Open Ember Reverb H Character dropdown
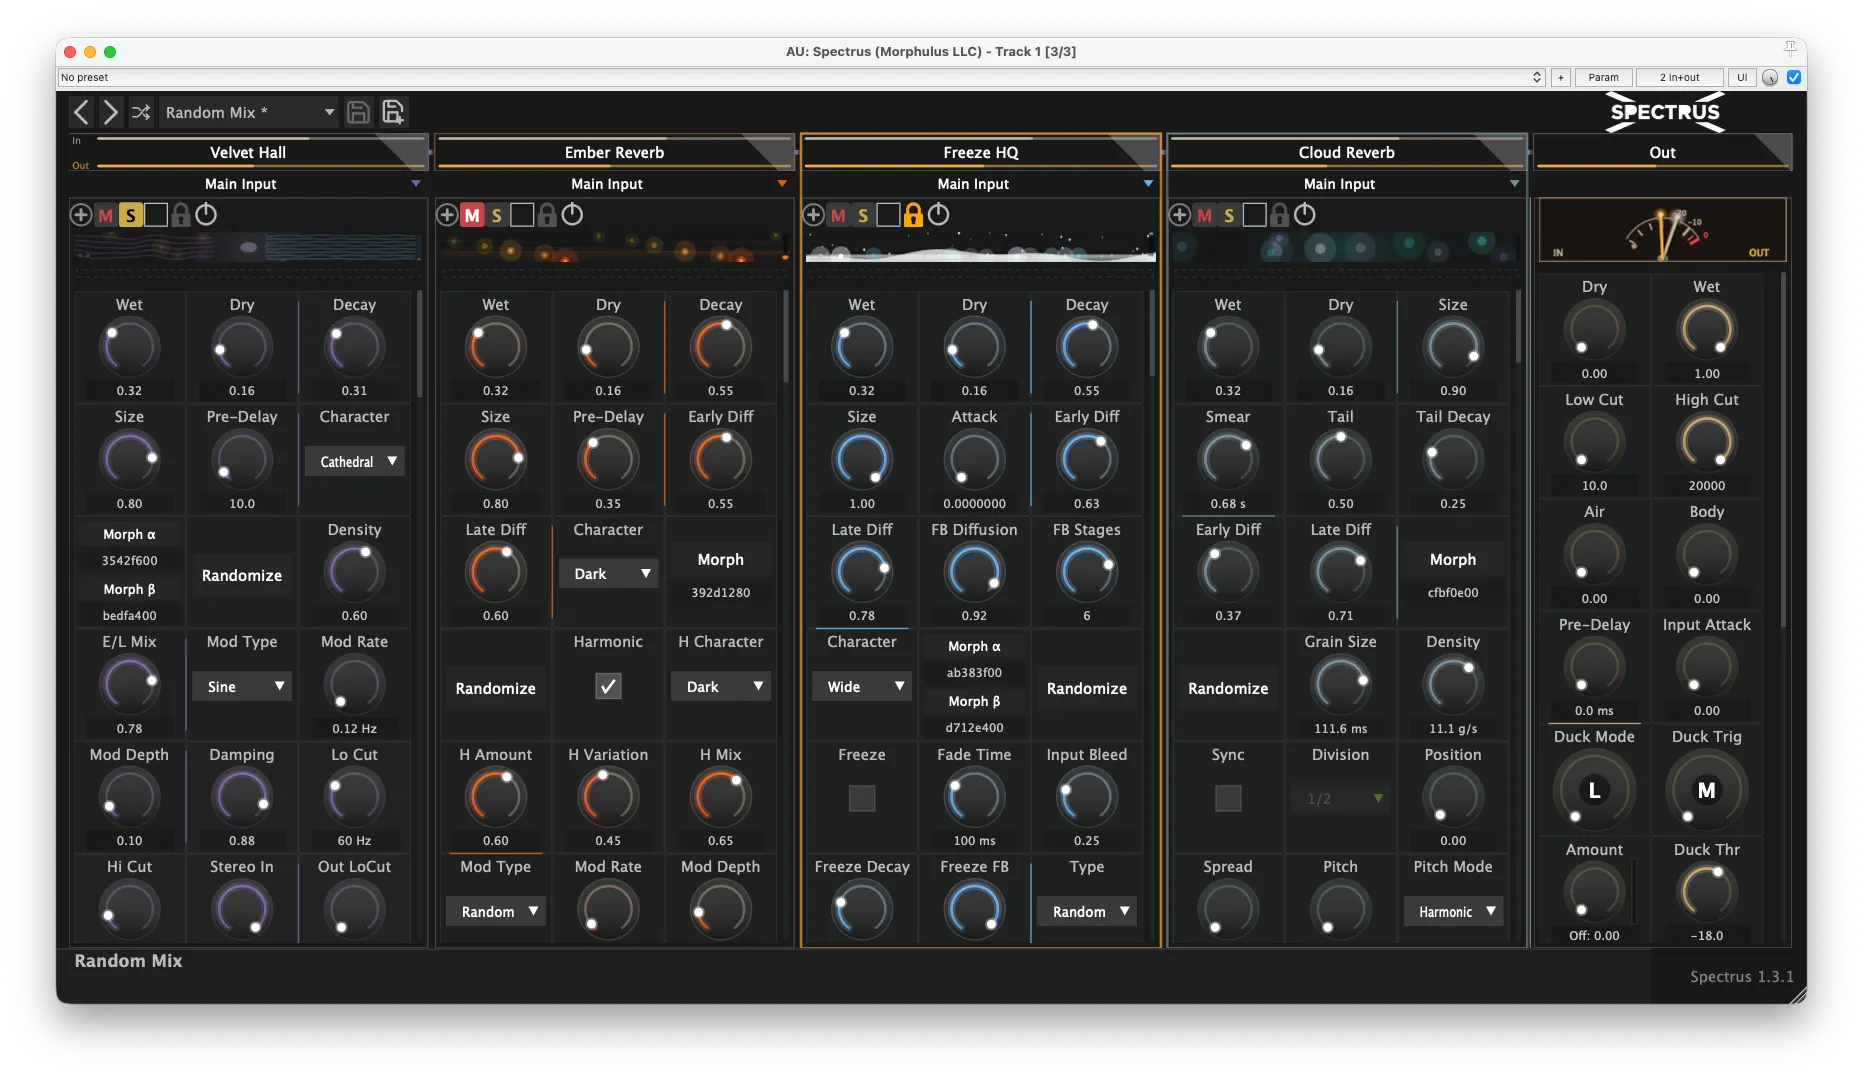 (721, 686)
